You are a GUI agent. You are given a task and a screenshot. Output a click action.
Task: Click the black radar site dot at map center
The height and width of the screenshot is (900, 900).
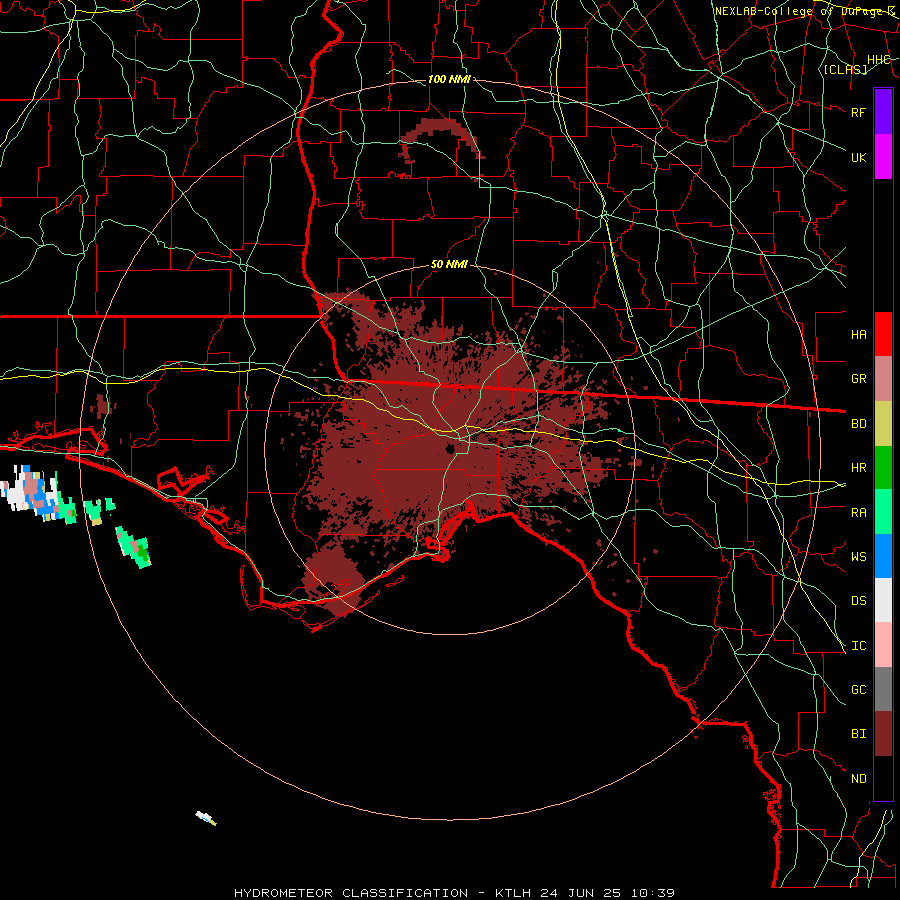click(449, 449)
